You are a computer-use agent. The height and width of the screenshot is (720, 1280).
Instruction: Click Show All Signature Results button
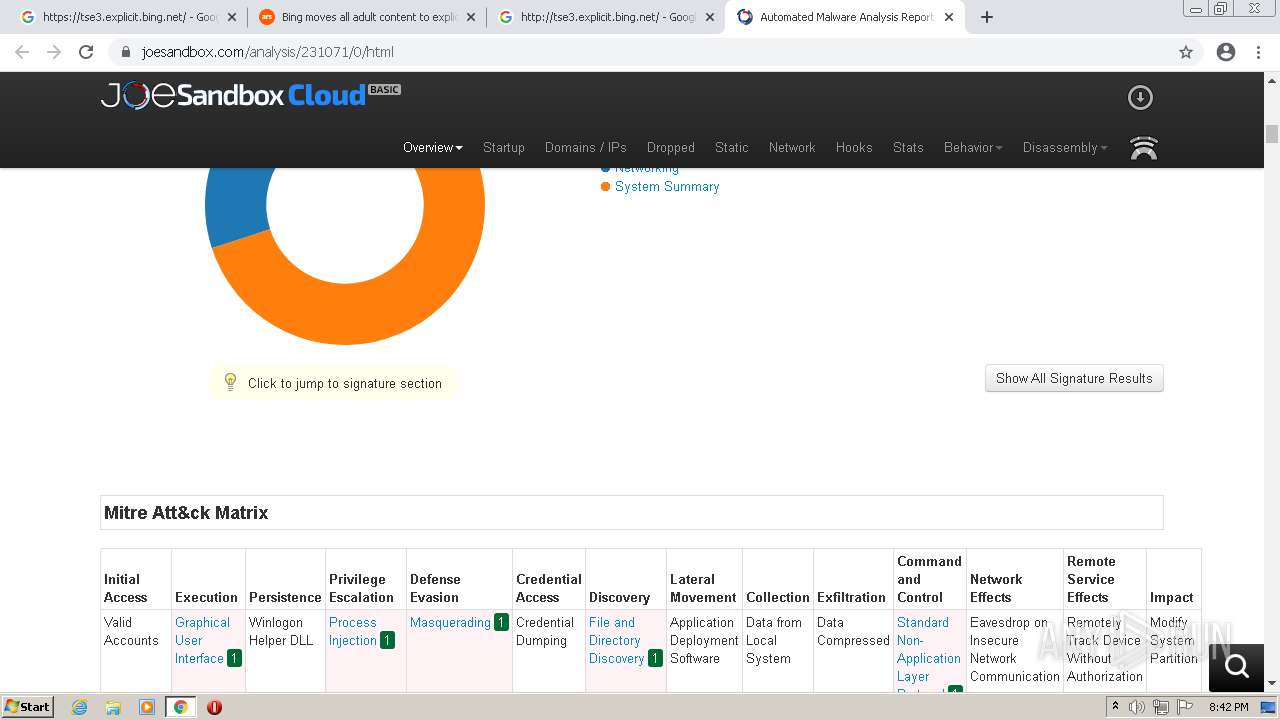1074,378
